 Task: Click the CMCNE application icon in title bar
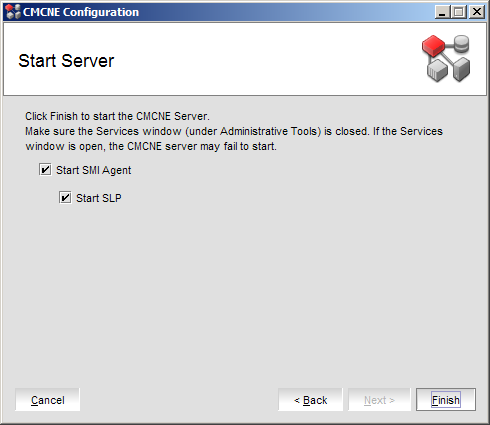pos(13,12)
